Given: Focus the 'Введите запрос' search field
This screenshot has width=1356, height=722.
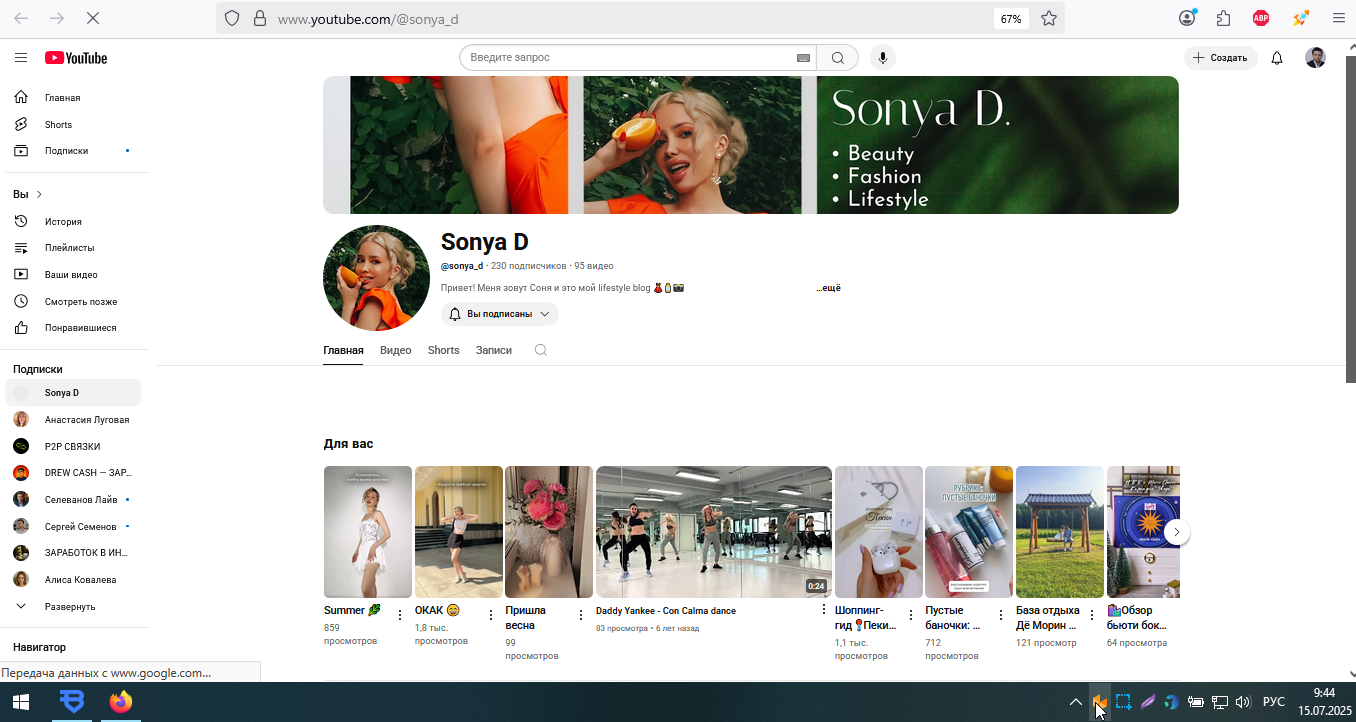Looking at the screenshot, I should tap(630, 58).
